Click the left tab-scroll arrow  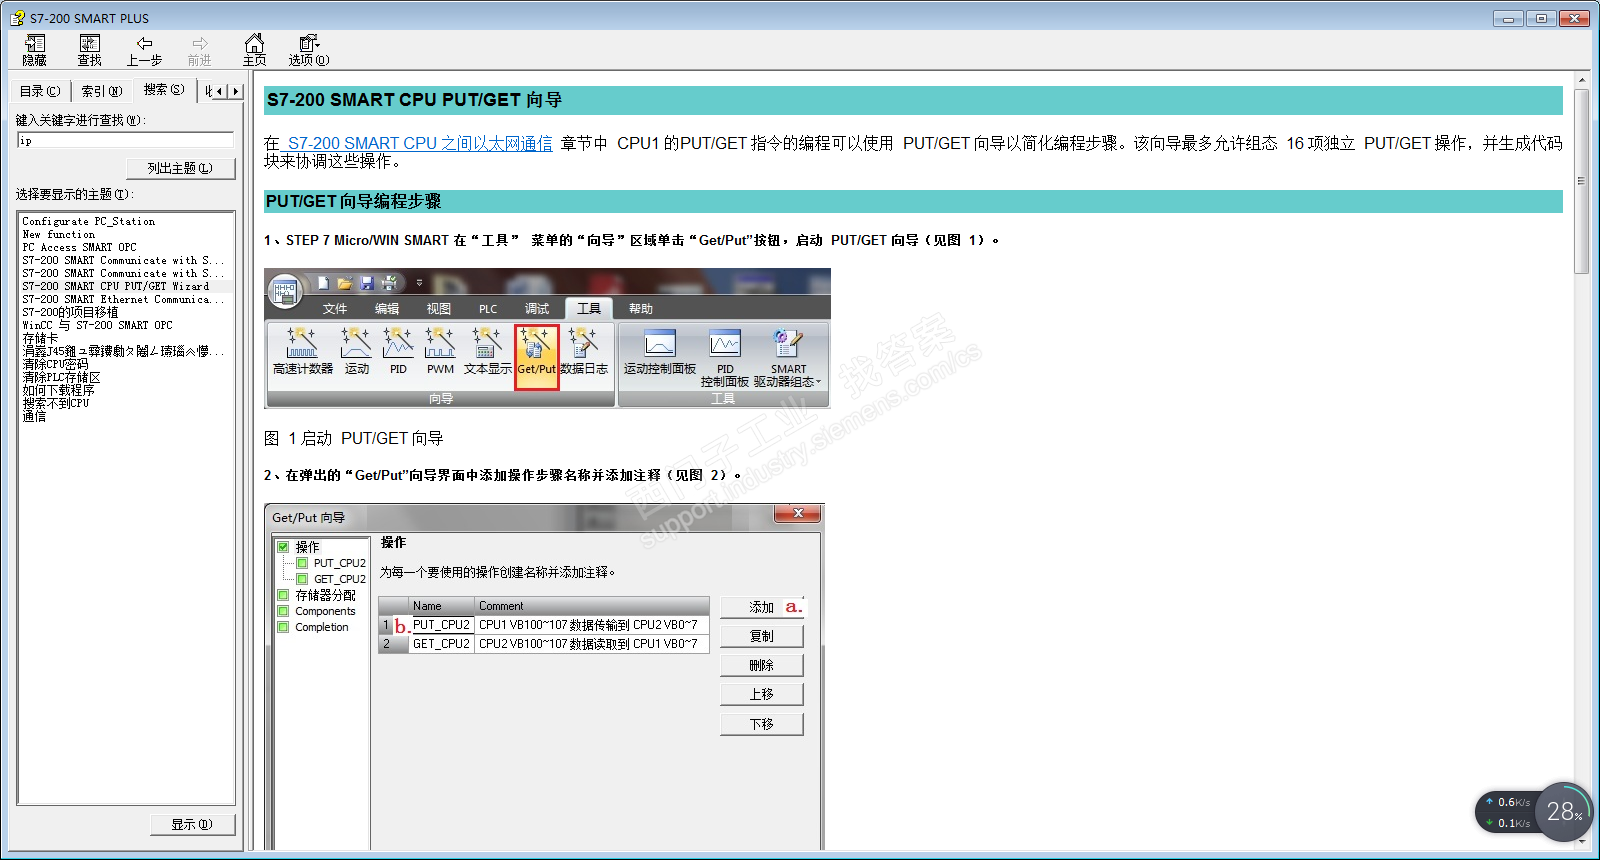point(221,91)
